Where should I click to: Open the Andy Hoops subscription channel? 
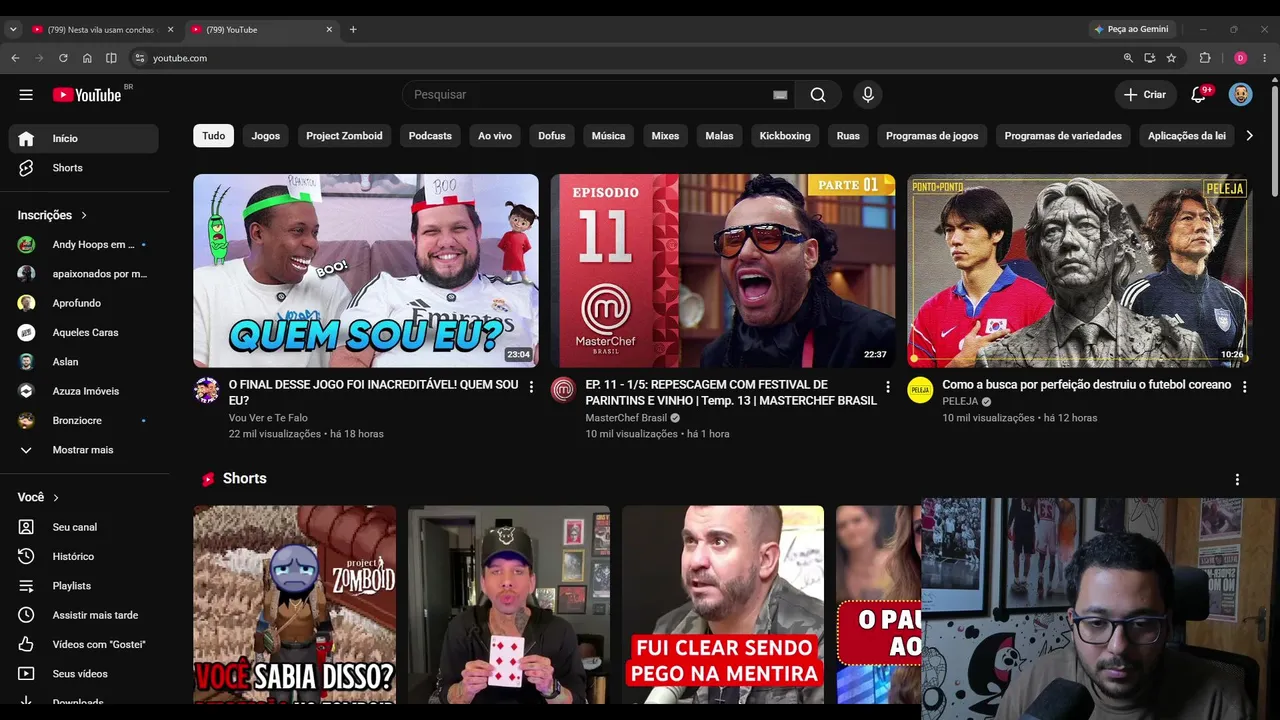(x=84, y=245)
